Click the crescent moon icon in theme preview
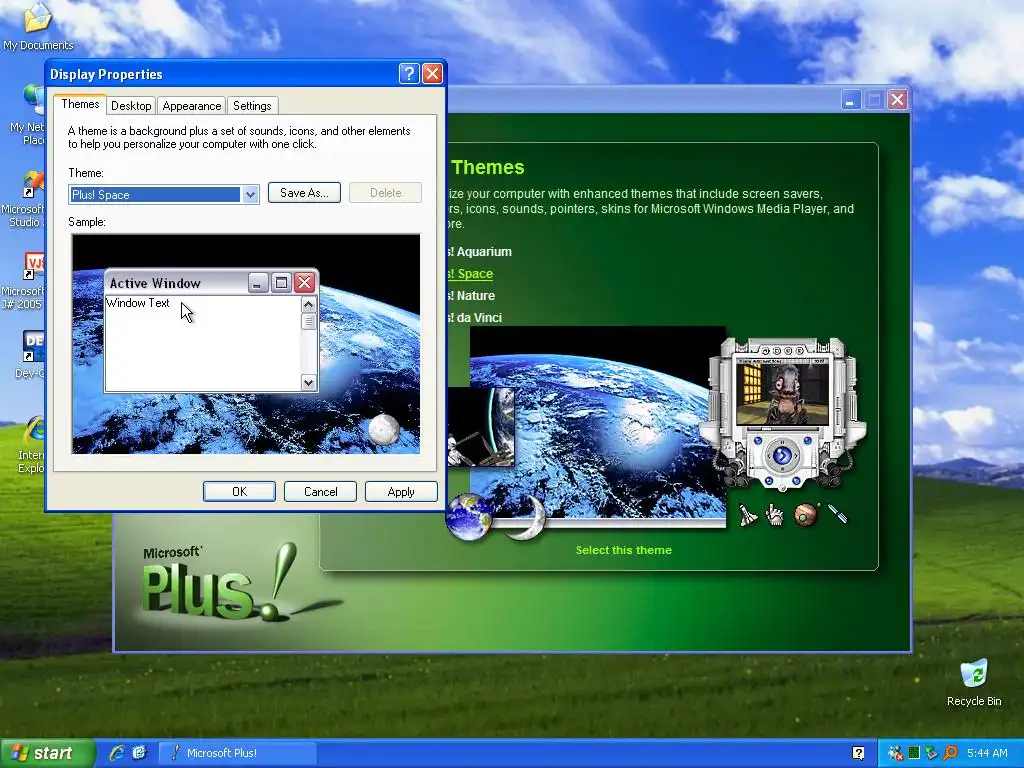The width and height of the screenshot is (1024, 768). click(x=526, y=517)
